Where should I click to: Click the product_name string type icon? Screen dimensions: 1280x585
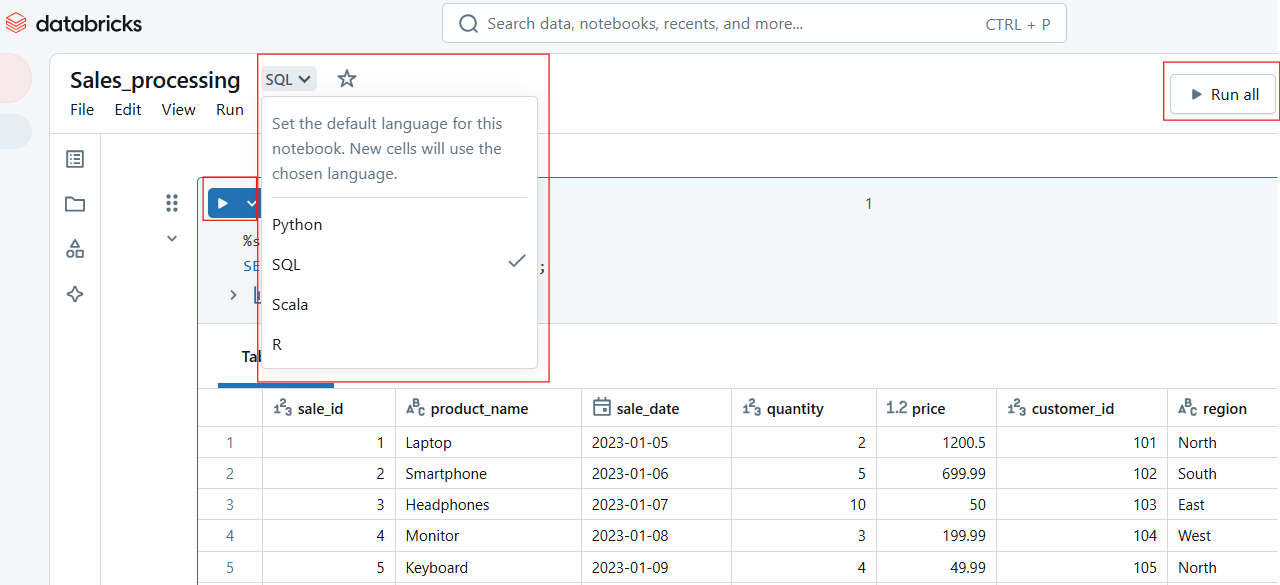click(416, 408)
